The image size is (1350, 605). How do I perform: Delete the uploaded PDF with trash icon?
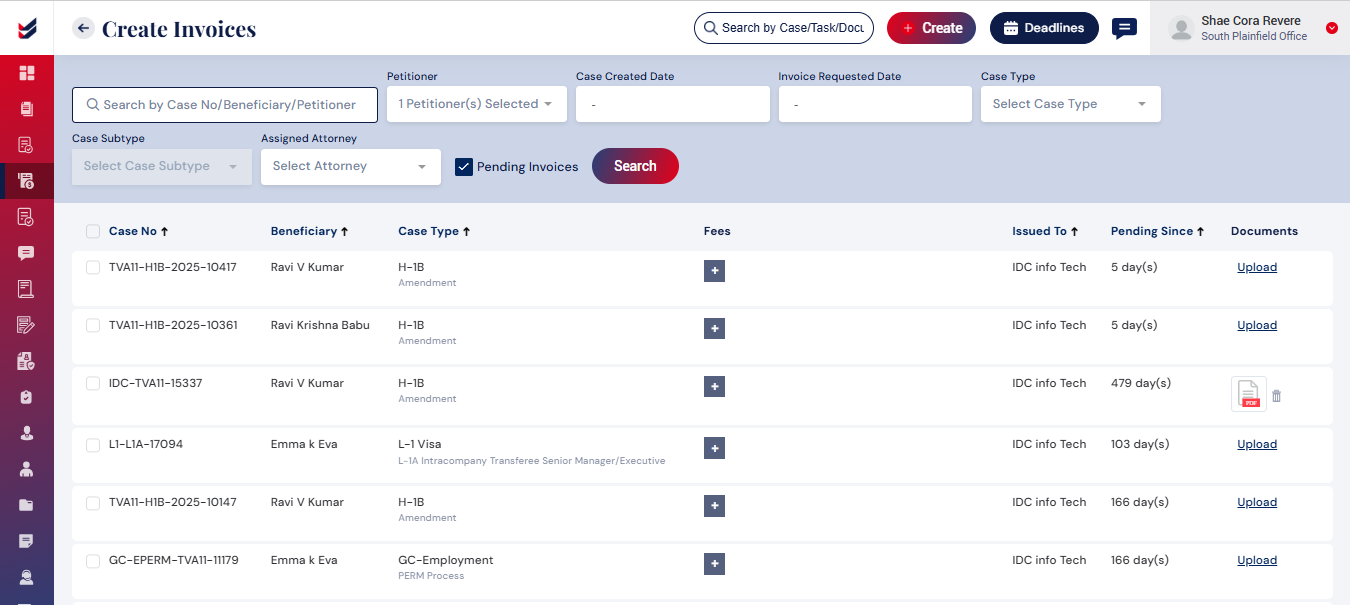(1276, 396)
